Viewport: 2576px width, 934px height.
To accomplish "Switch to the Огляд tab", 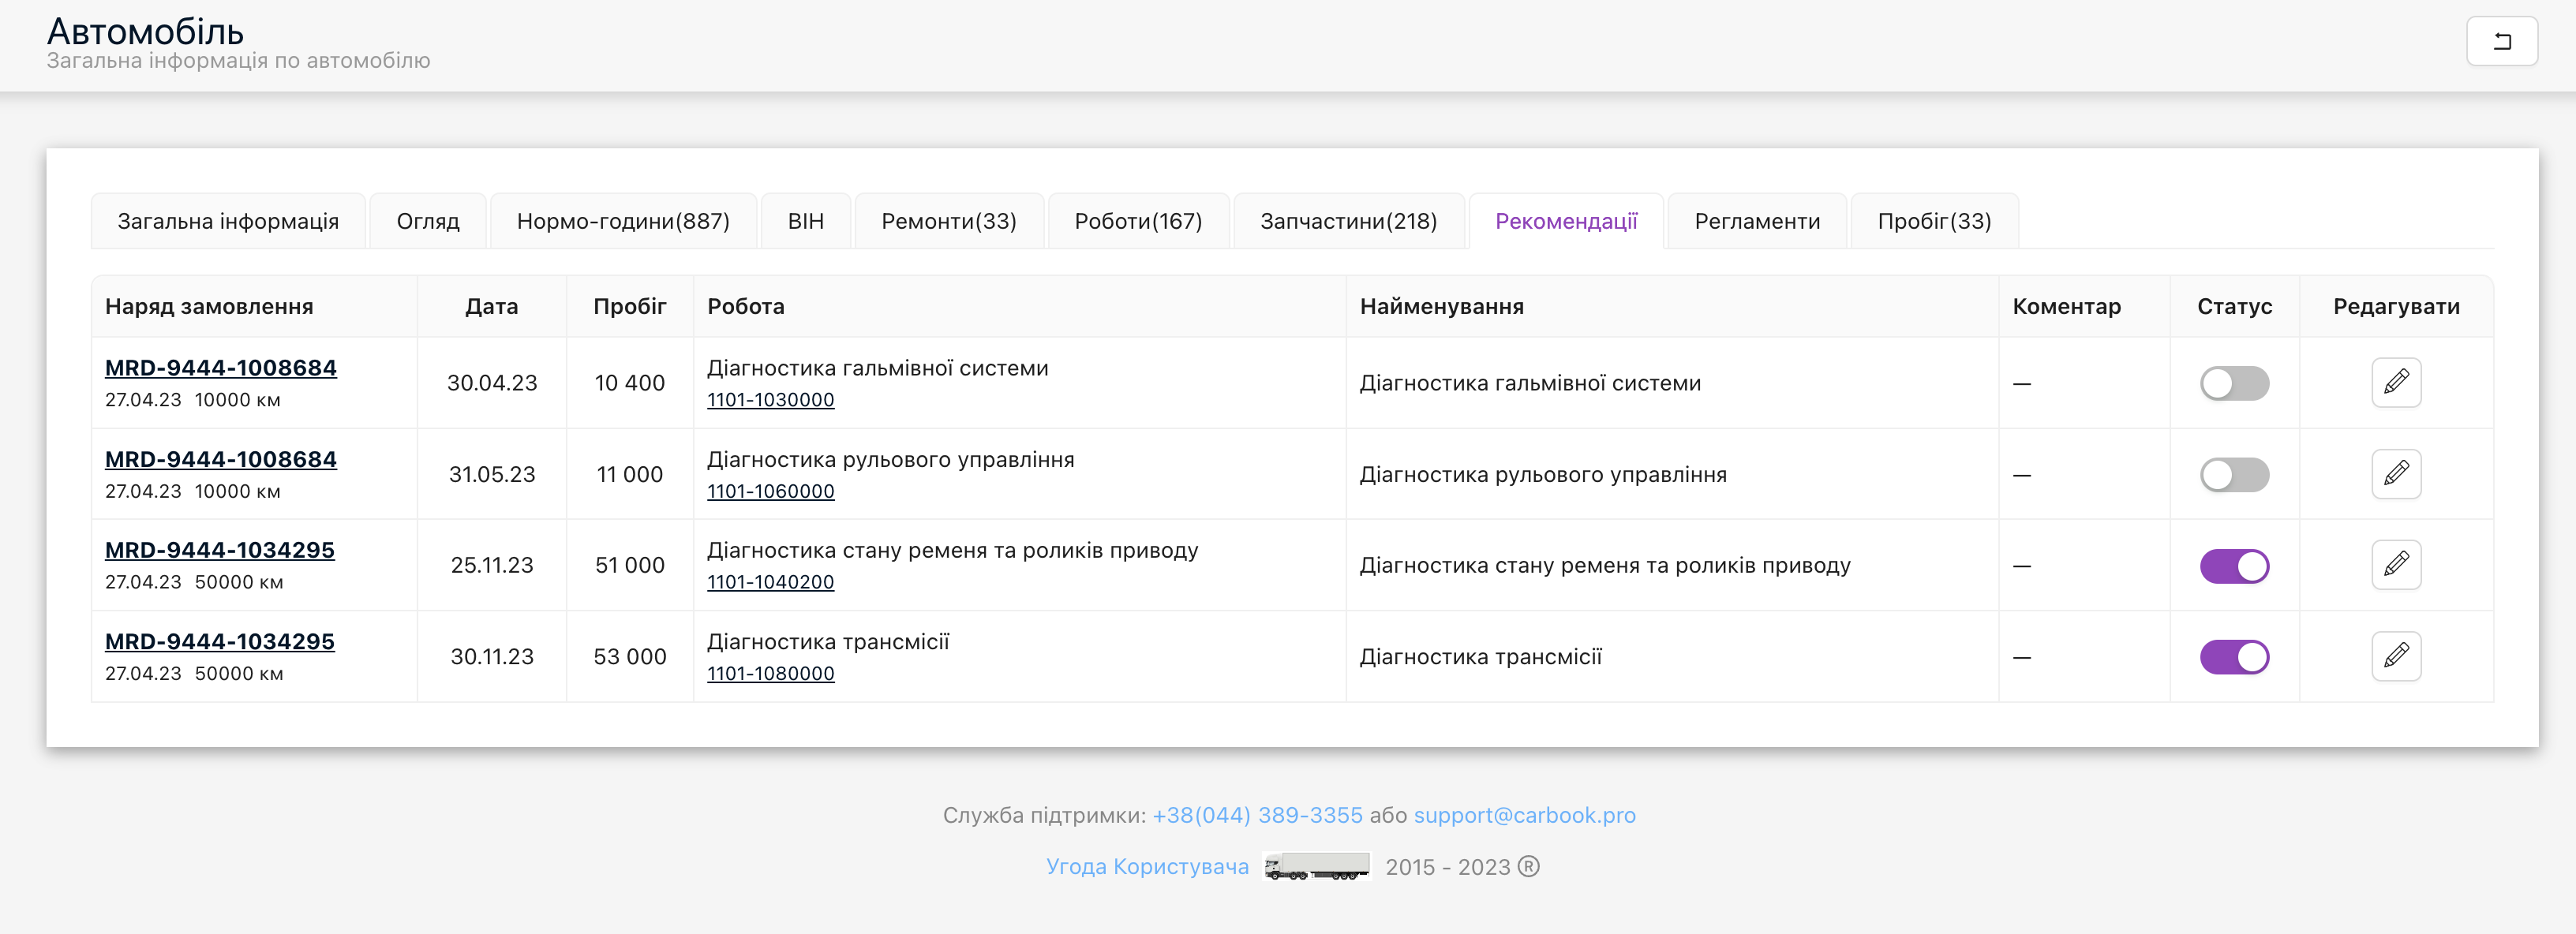I will point(428,221).
